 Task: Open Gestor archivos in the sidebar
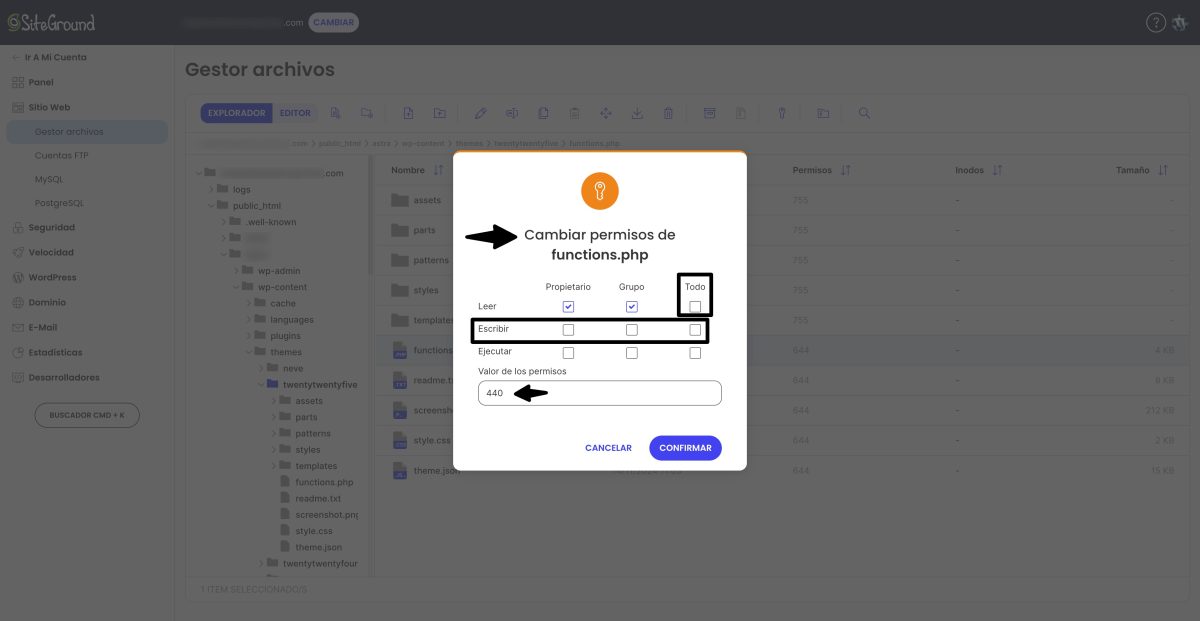click(x=87, y=131)
